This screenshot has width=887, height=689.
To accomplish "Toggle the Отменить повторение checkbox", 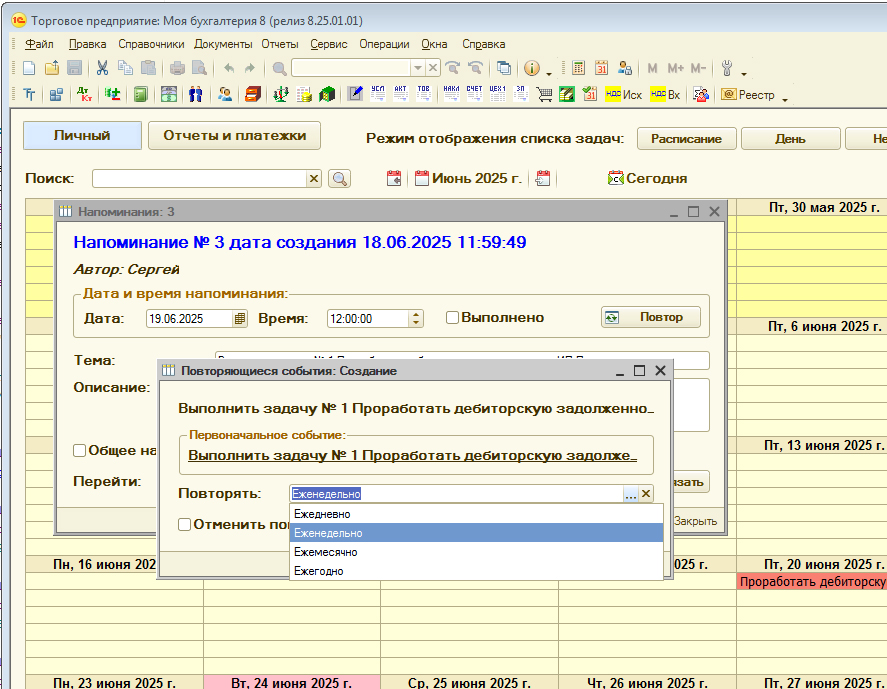I will click(185, 524).
